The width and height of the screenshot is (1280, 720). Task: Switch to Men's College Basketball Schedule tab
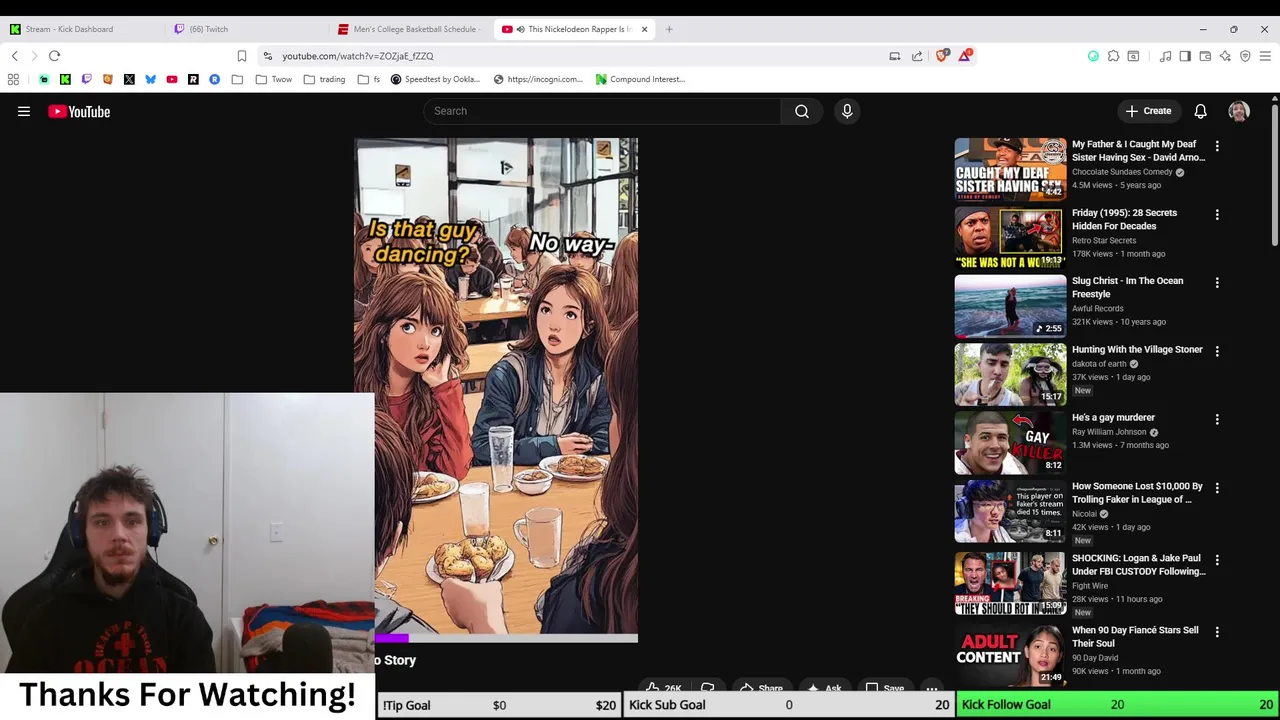click(410, 29)
